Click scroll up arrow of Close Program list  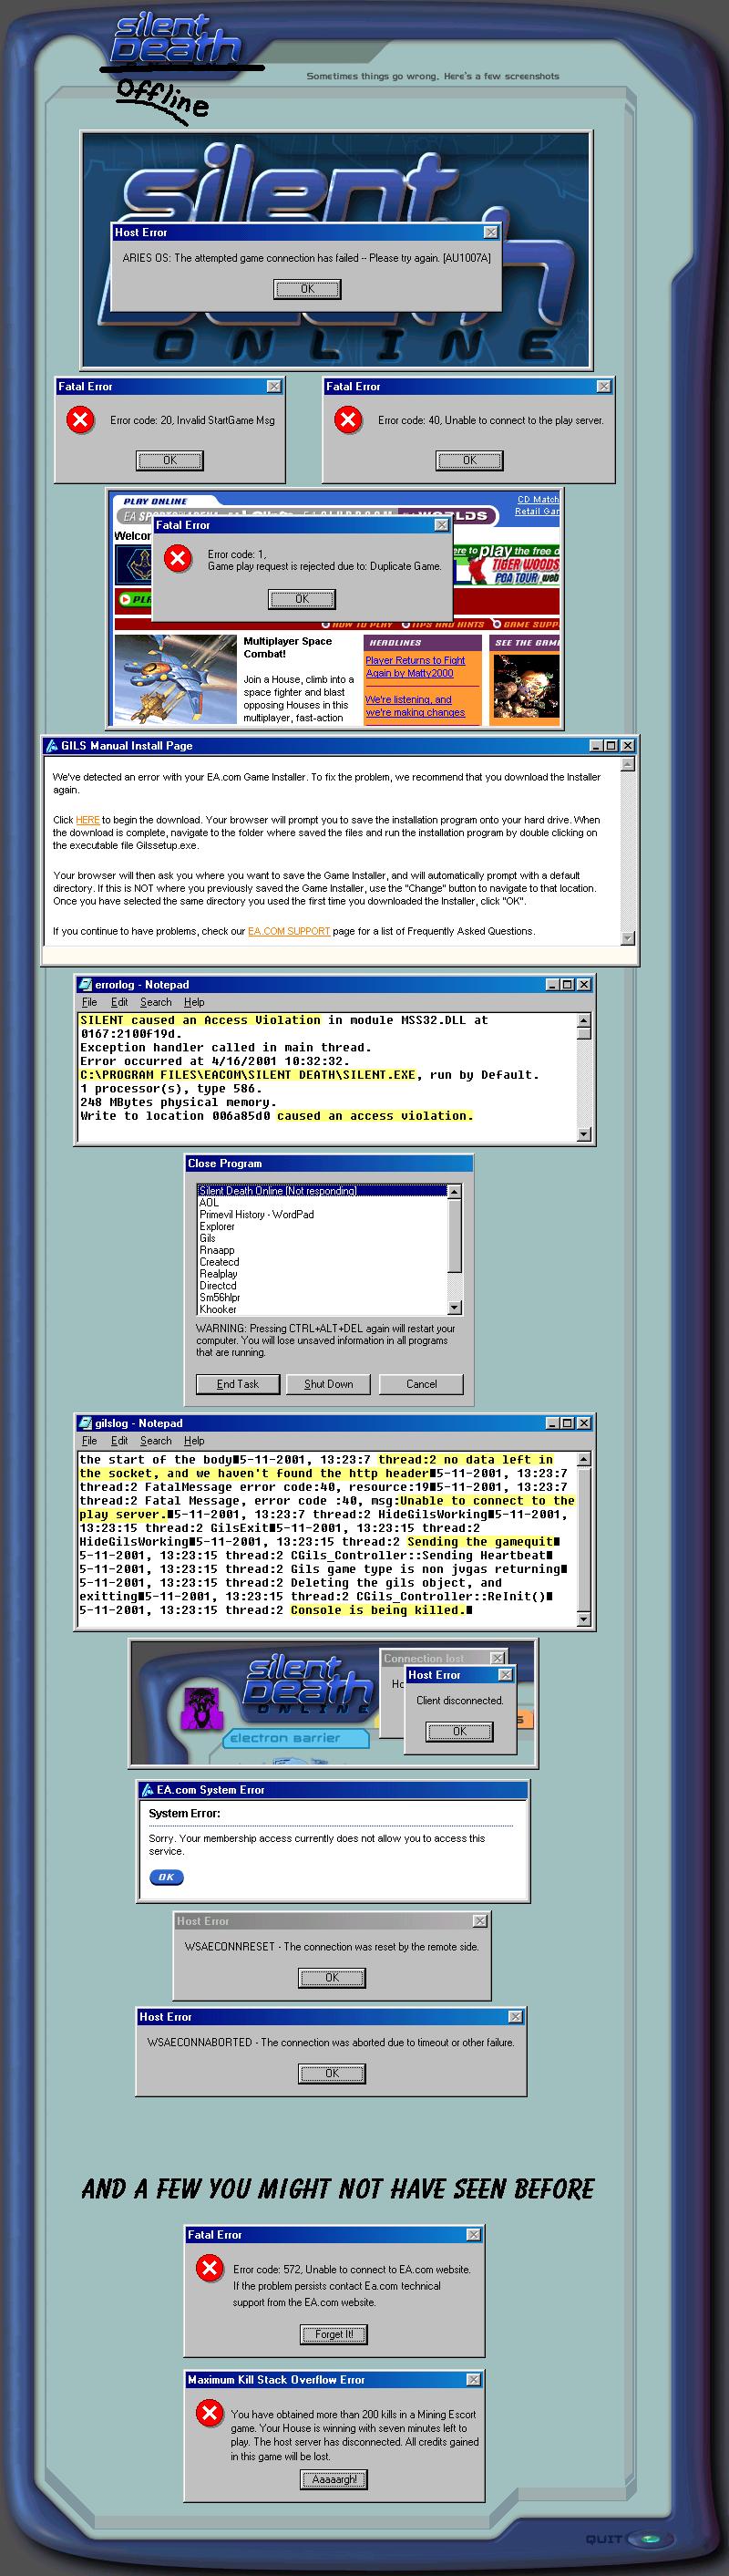tap(454, 1192)
